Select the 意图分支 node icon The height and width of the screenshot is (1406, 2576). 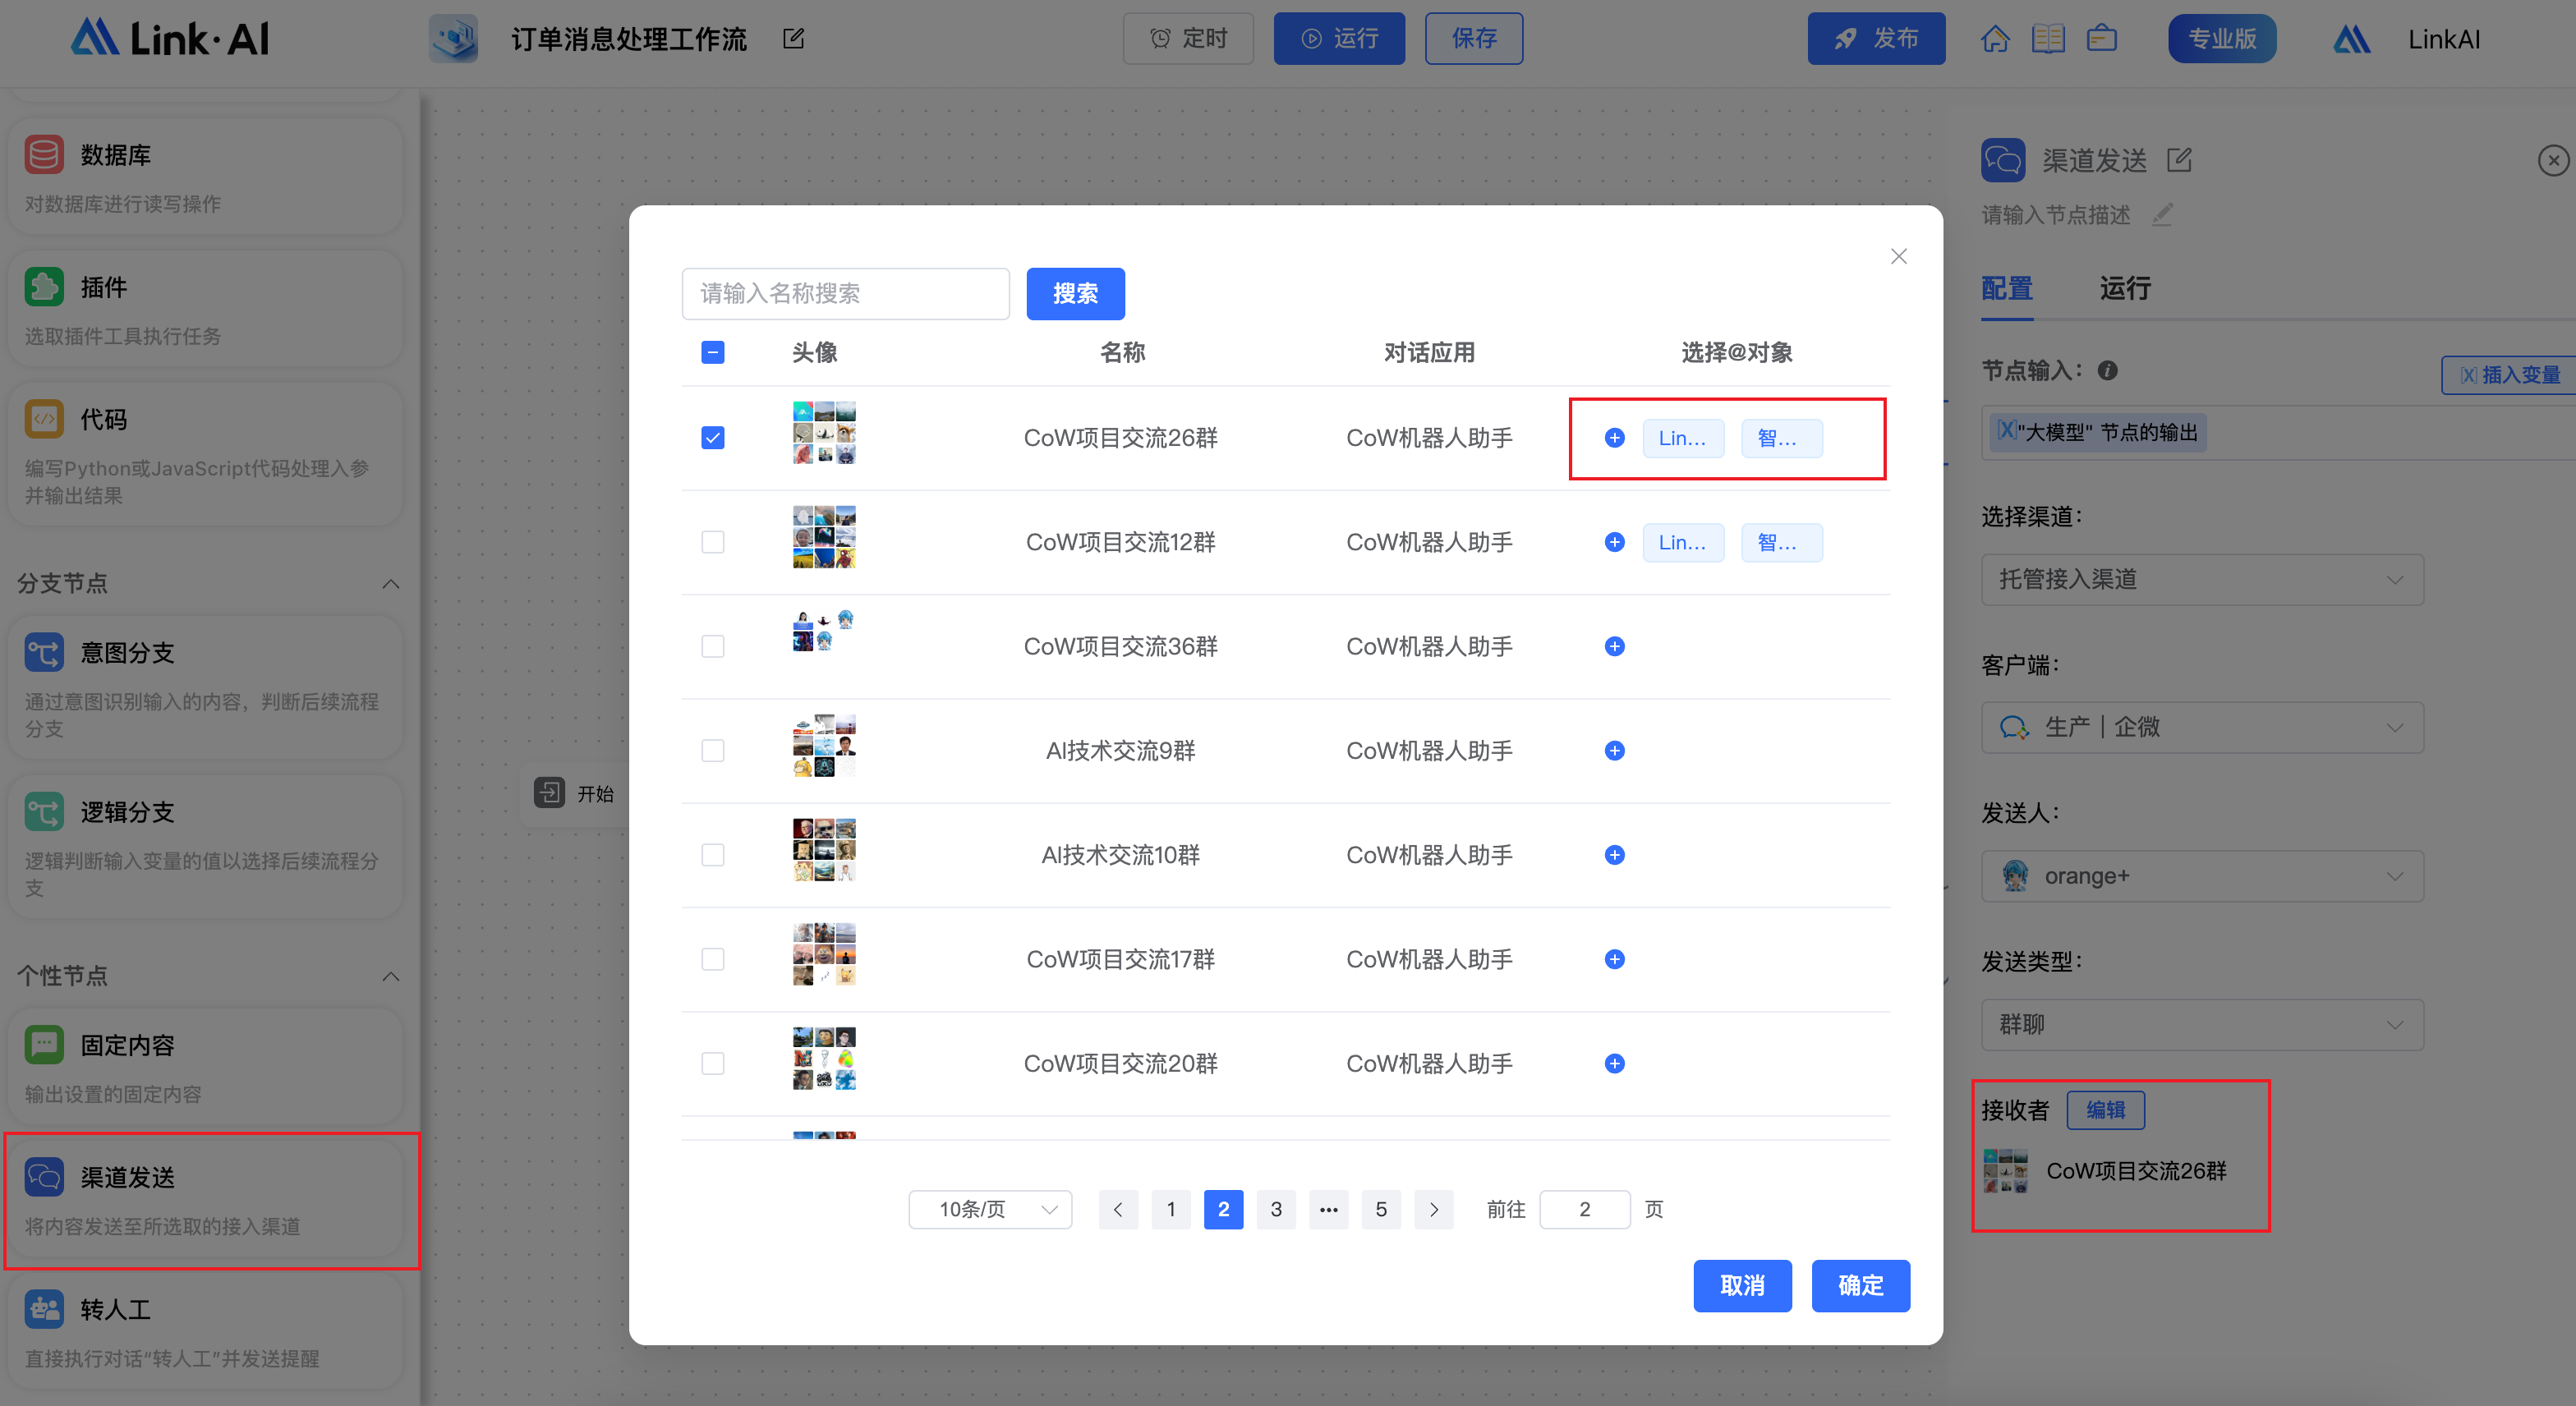pos(44,653)
